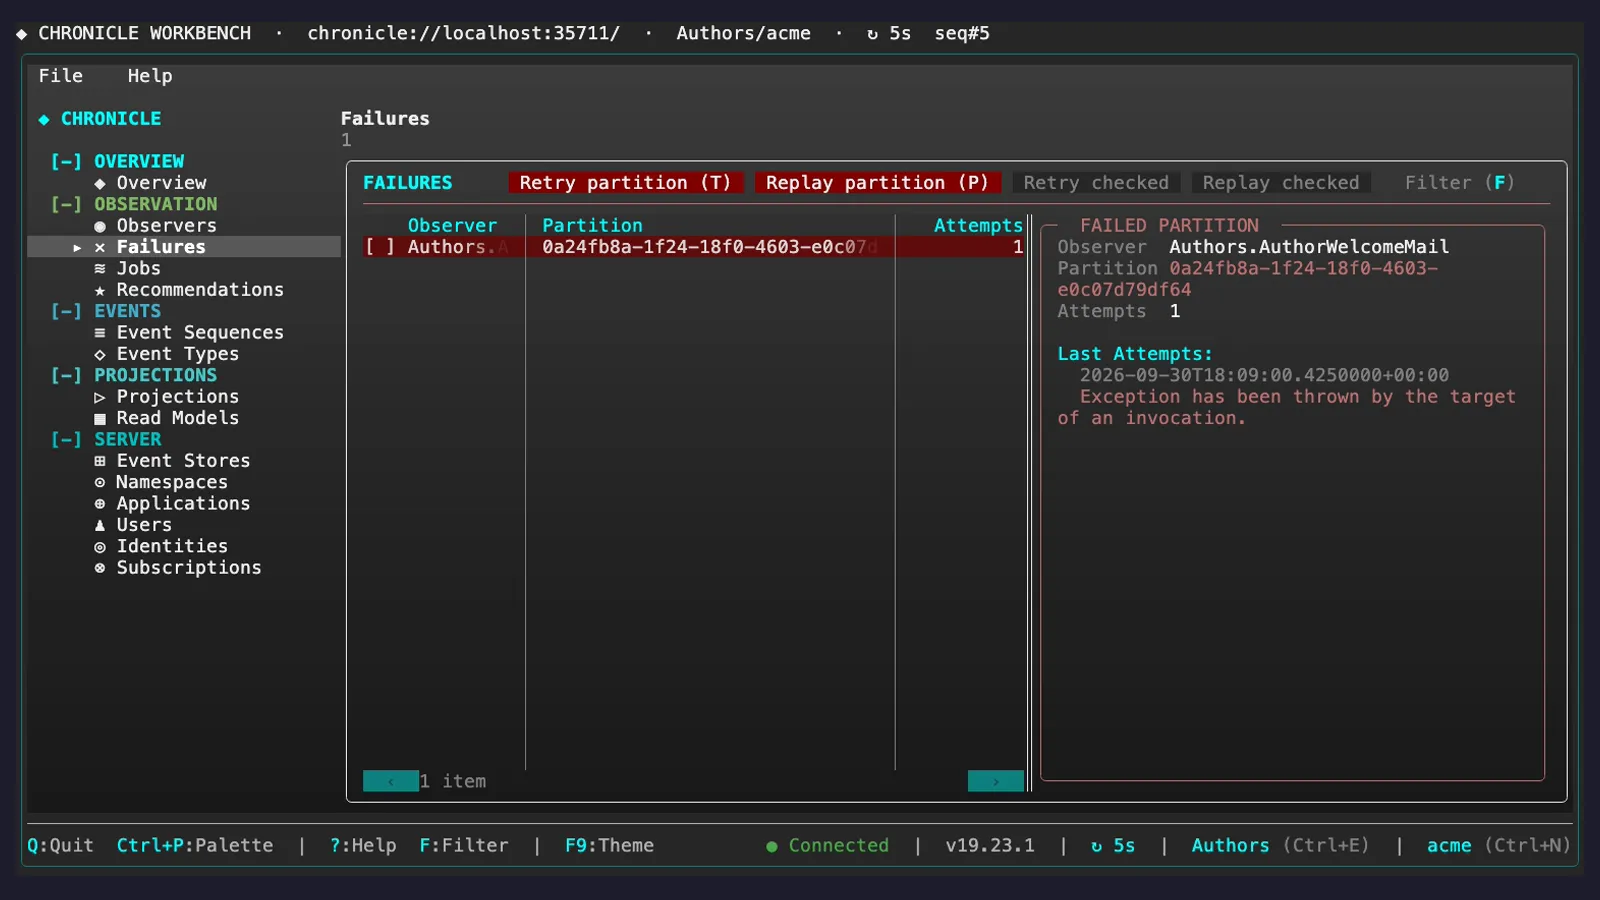1600x900 pixels.
Task: Collapse the PROJECTIONS tree section
Action: [x=67, y=375]
